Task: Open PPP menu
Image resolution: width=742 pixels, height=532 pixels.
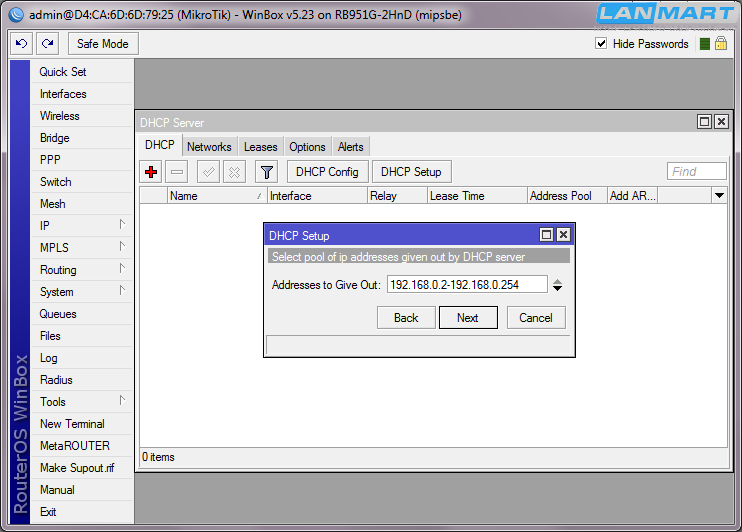Action: tap(81, 160)
